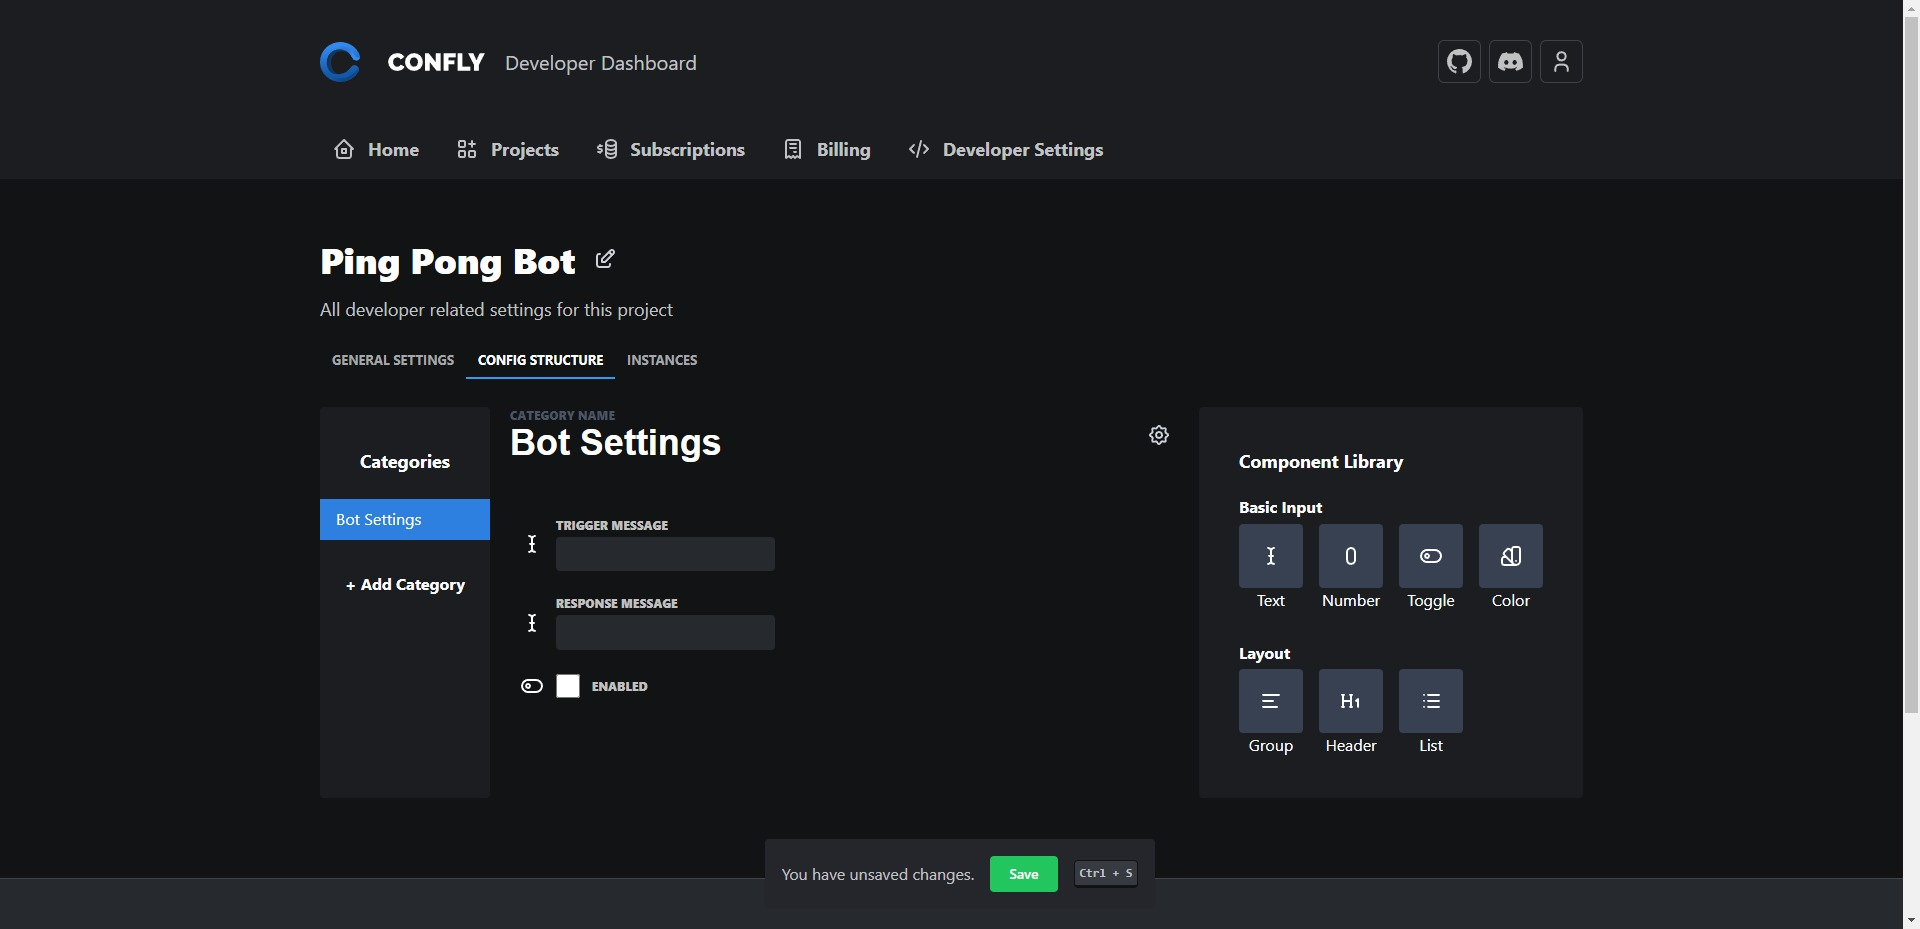Image resolution: width=1920 pixels, height=929 pixels.
Task: Add a Header layout component
Action: [1350, 701]
